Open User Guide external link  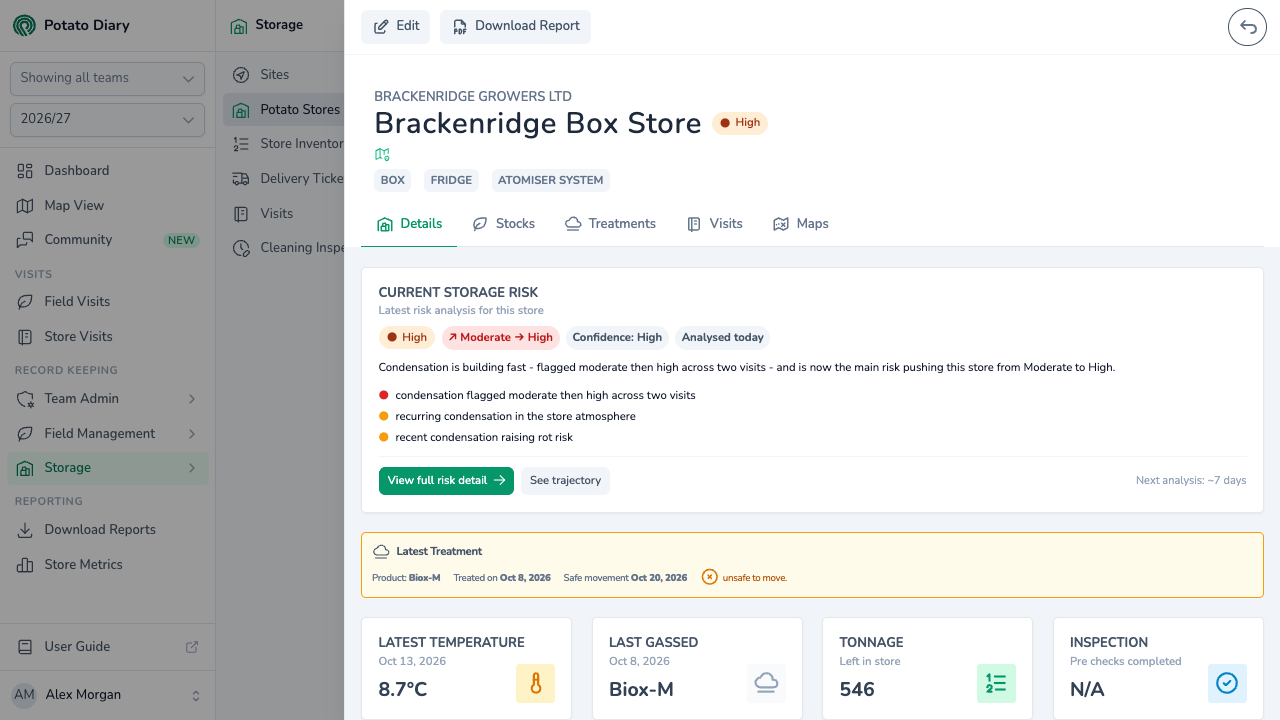(108, 647)
